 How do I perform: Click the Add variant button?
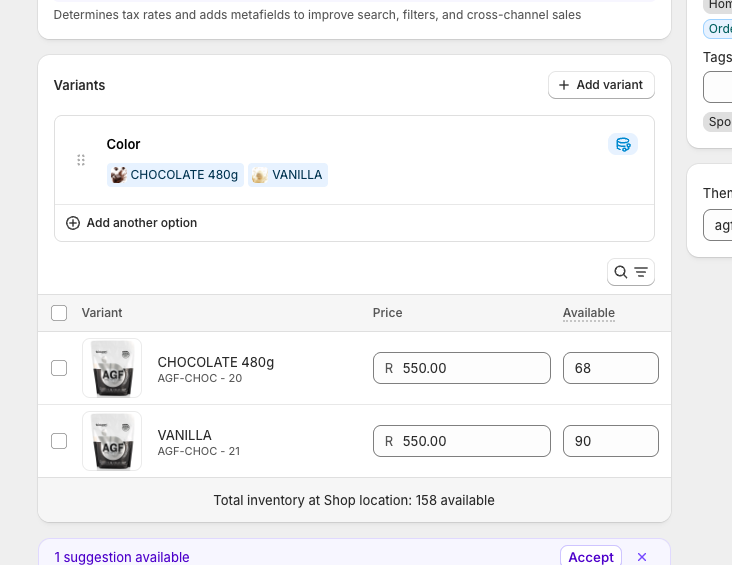(601, 85)
